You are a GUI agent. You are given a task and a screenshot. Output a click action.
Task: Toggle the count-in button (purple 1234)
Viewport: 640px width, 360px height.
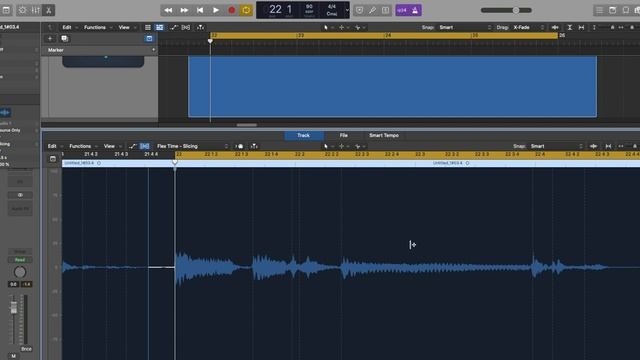click(x=402, y=10)
